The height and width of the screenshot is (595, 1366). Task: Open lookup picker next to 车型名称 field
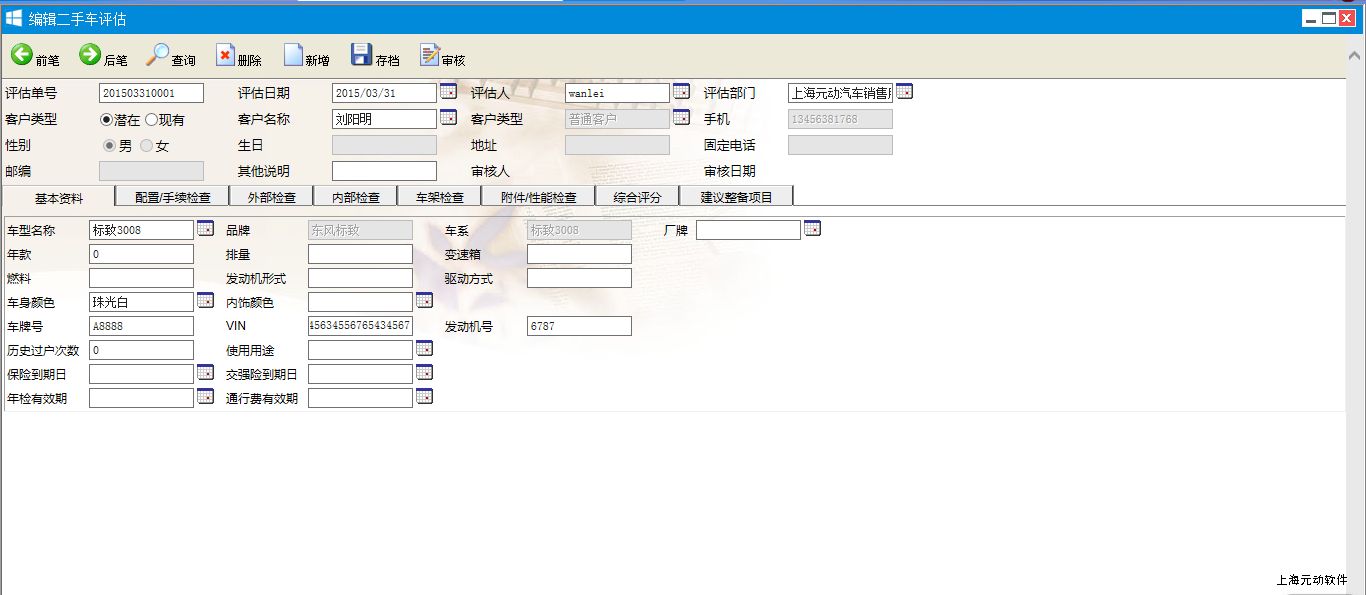pyautogui.click(x=205, y=229)
